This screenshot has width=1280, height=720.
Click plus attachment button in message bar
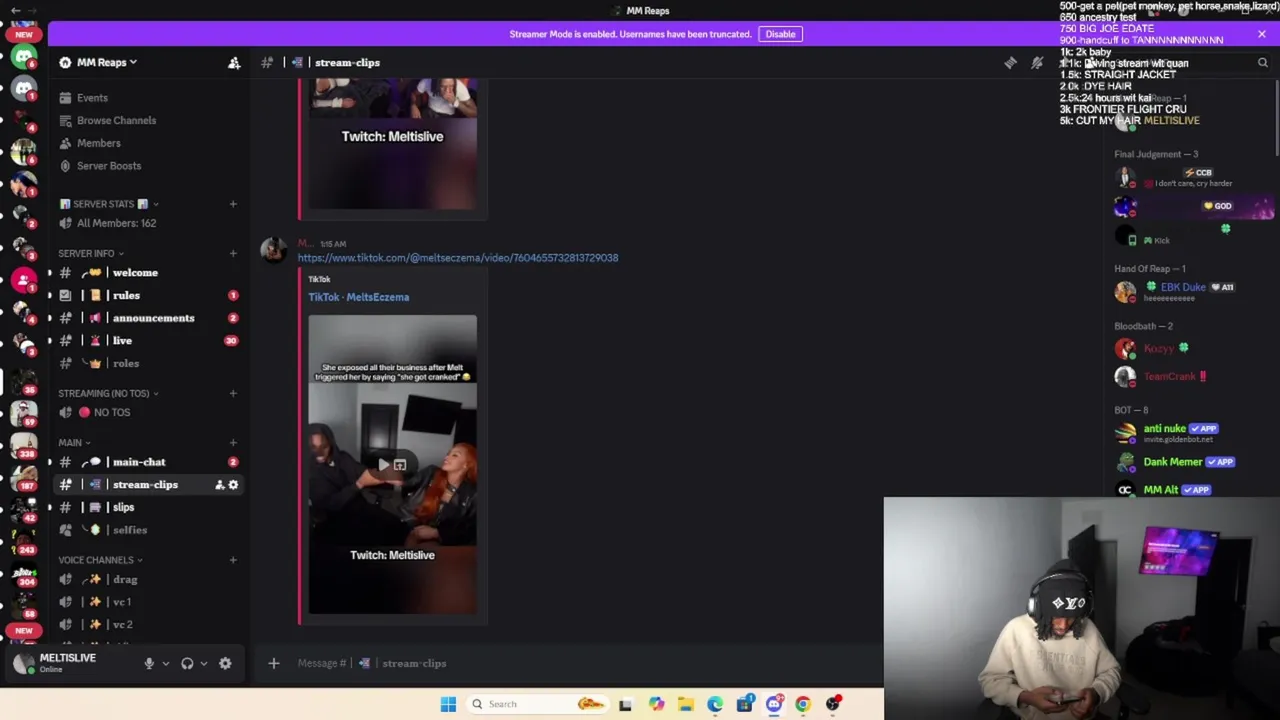[x=273, y=663]
